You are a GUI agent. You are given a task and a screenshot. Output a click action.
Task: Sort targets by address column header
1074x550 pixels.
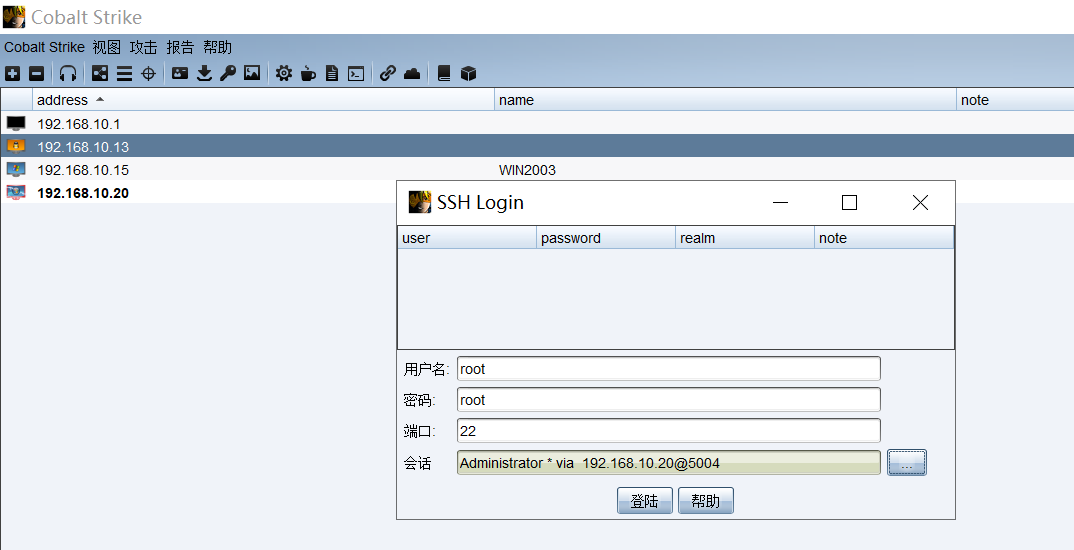263,100
